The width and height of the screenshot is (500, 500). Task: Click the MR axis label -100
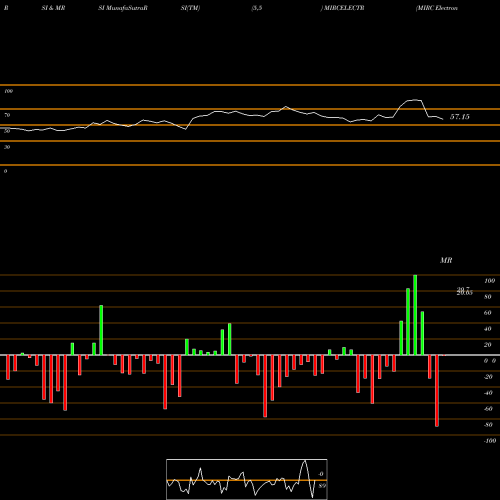490,441
